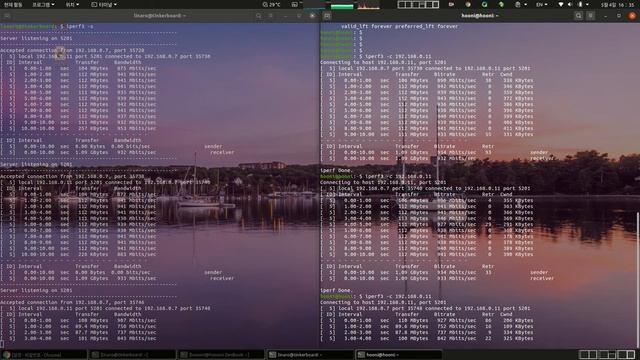640x360 pixels.
Task: Click the bottom panel workspace switcher
Action: point(607,355)
